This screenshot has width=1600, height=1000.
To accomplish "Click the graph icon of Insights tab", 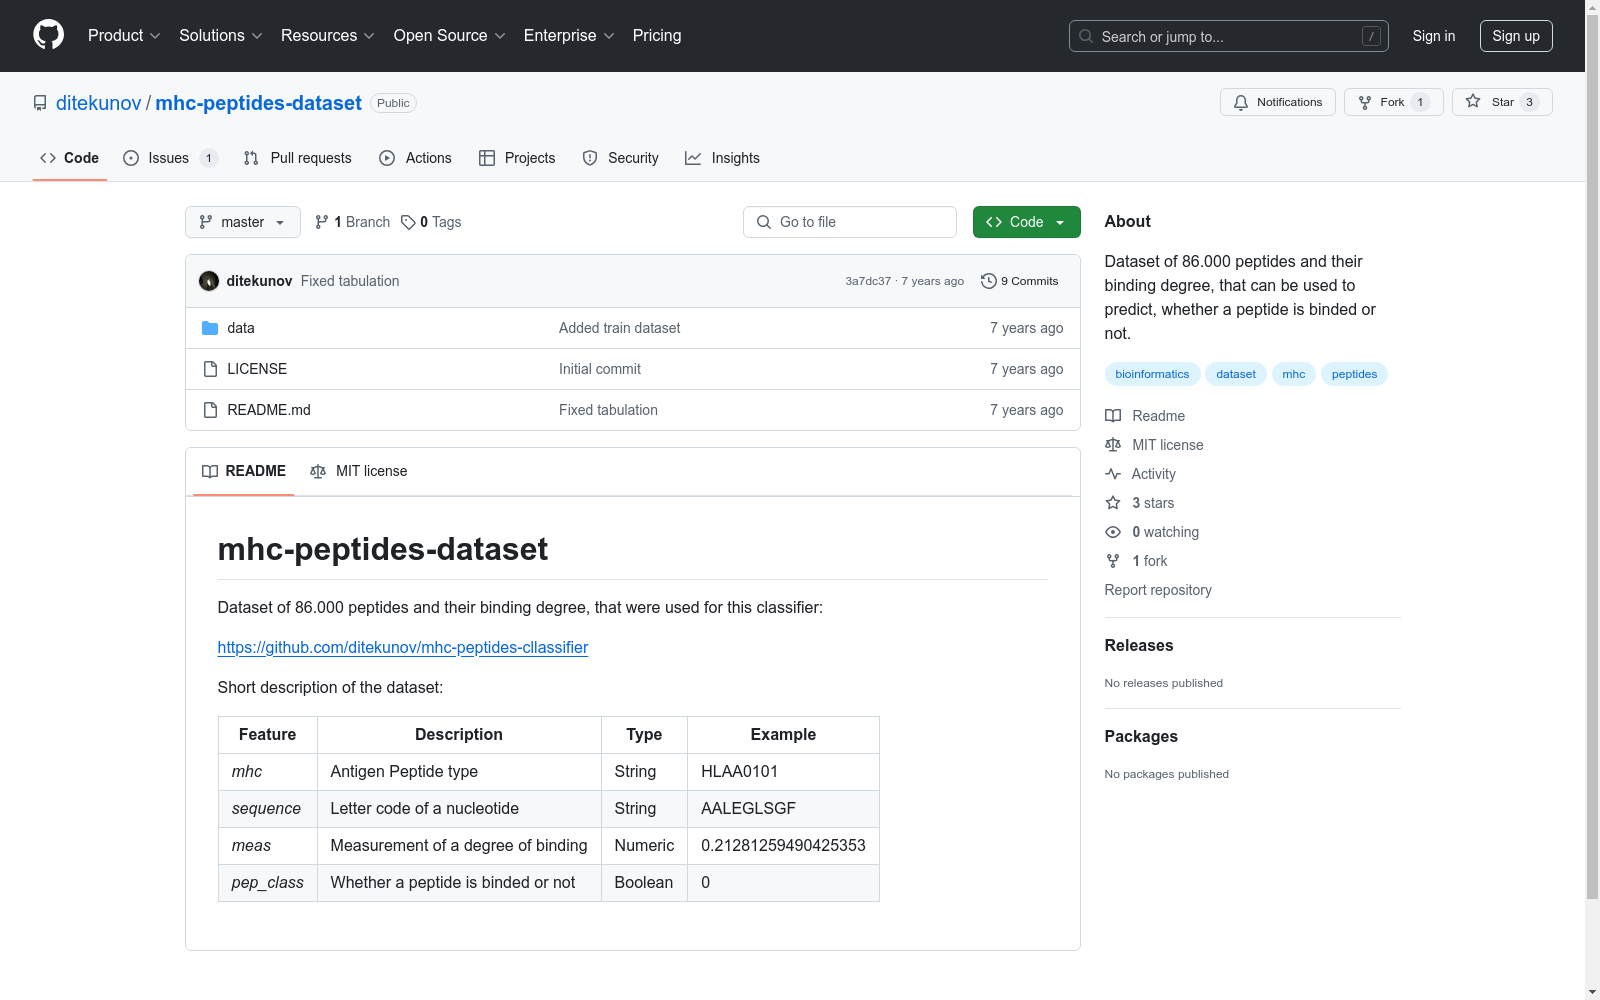I will 693,158.
